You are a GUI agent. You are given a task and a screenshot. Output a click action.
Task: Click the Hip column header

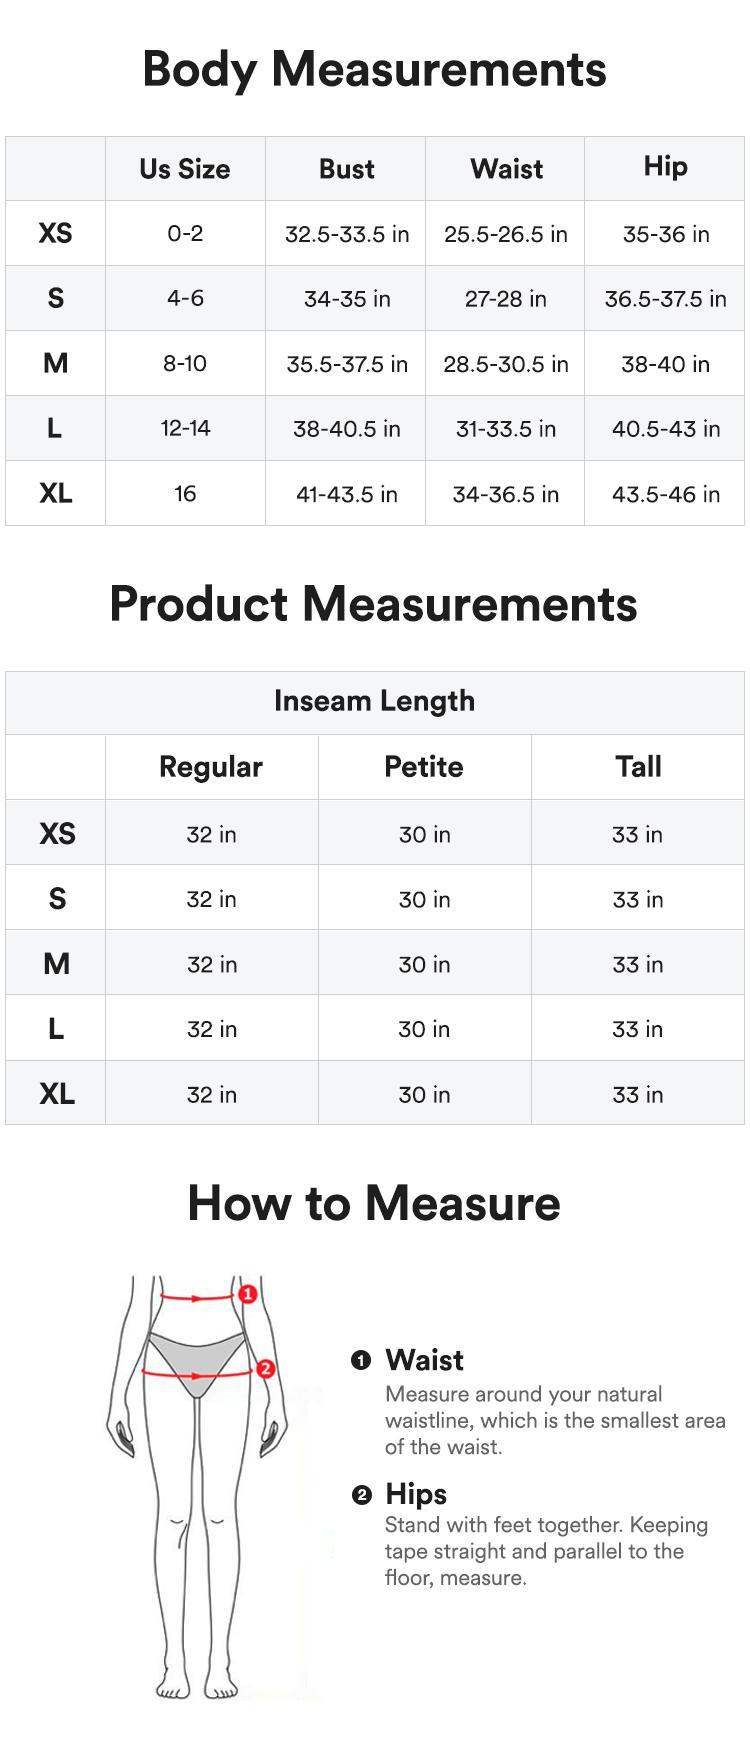coord(665,167)
